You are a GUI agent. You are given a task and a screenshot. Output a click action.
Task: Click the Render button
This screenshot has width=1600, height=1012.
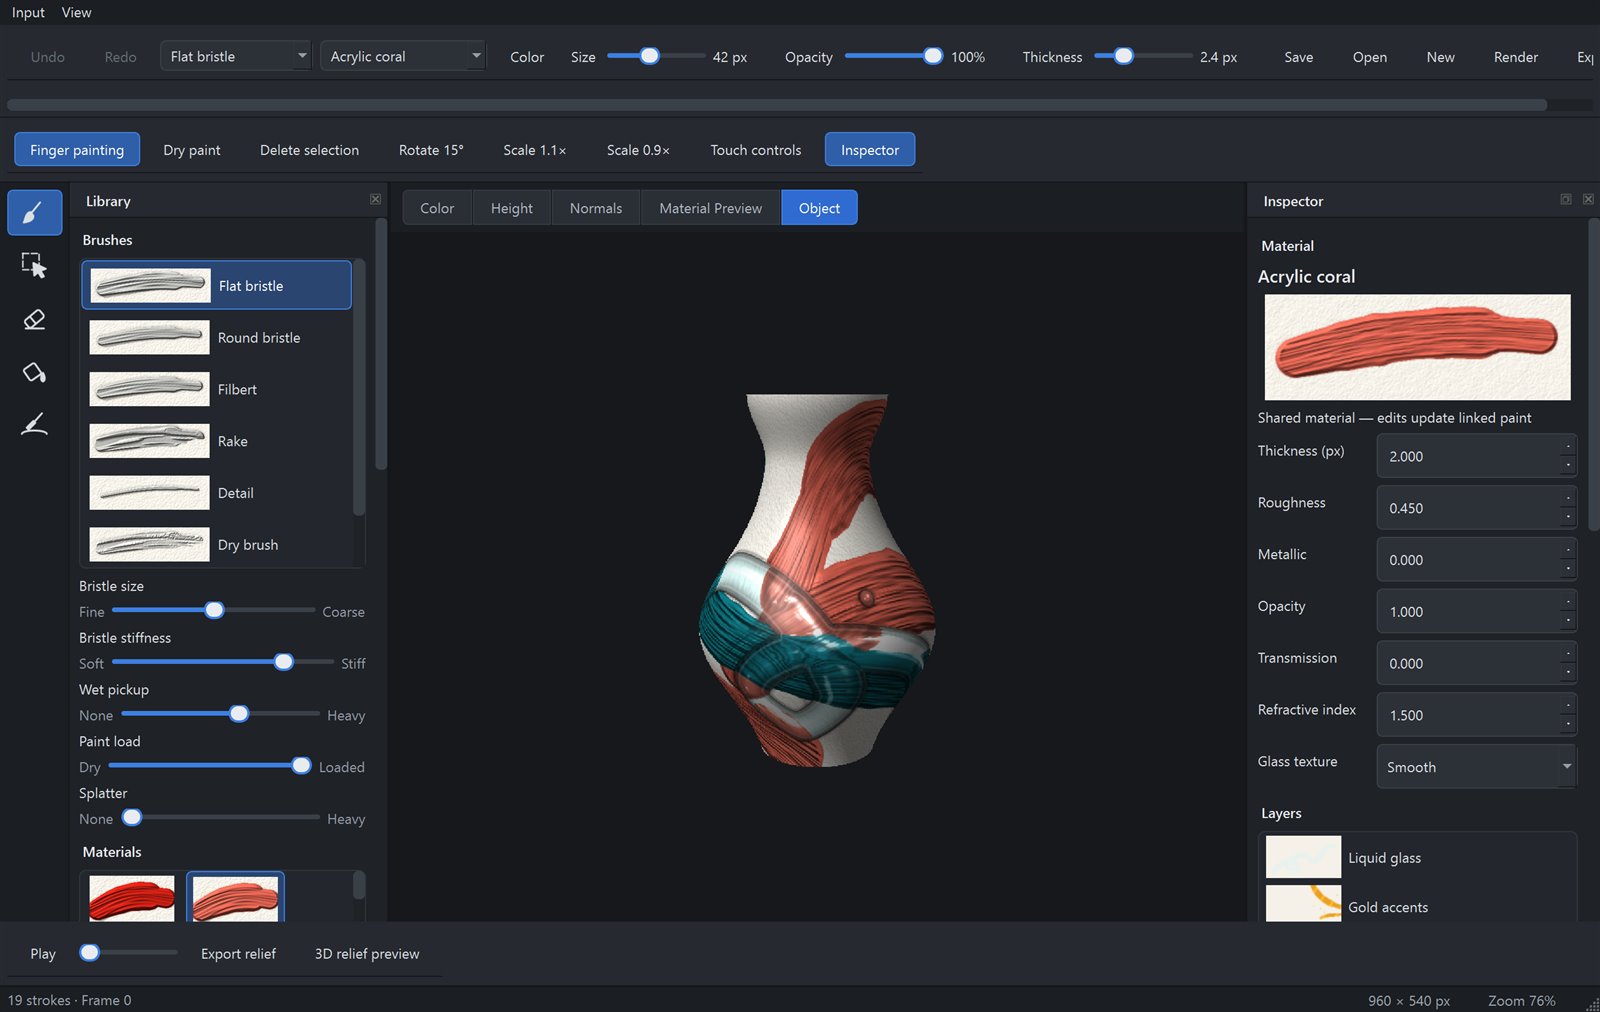coord(1516,57)
